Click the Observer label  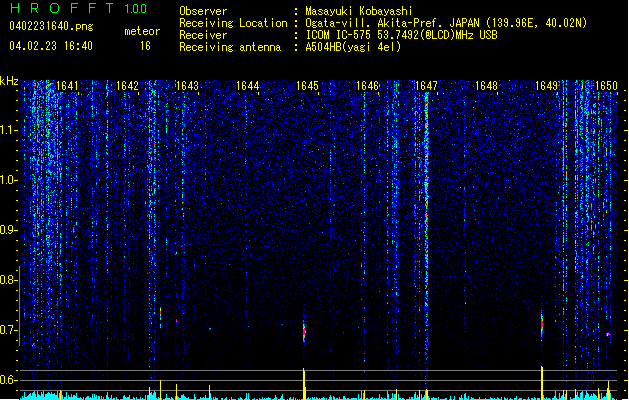coord(203,11)
